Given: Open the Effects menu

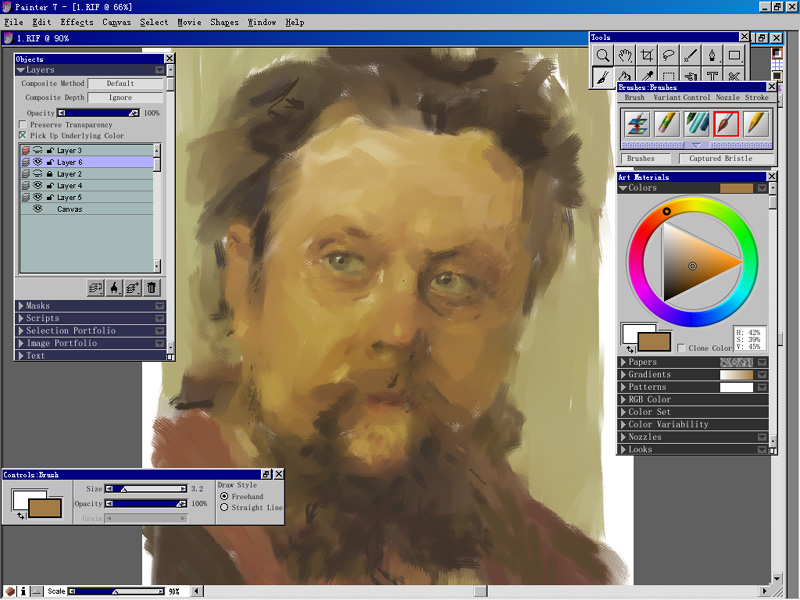Looking at the screenshot, I should pos(77,22).
